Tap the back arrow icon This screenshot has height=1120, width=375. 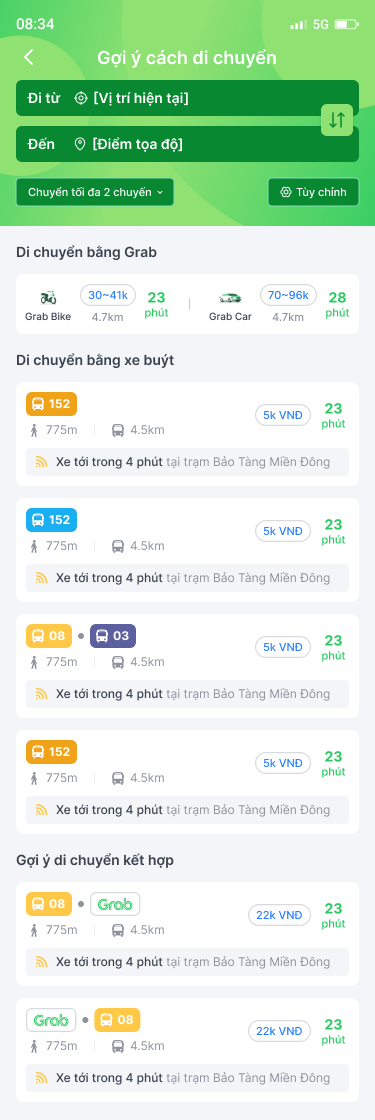click(29, 58)
